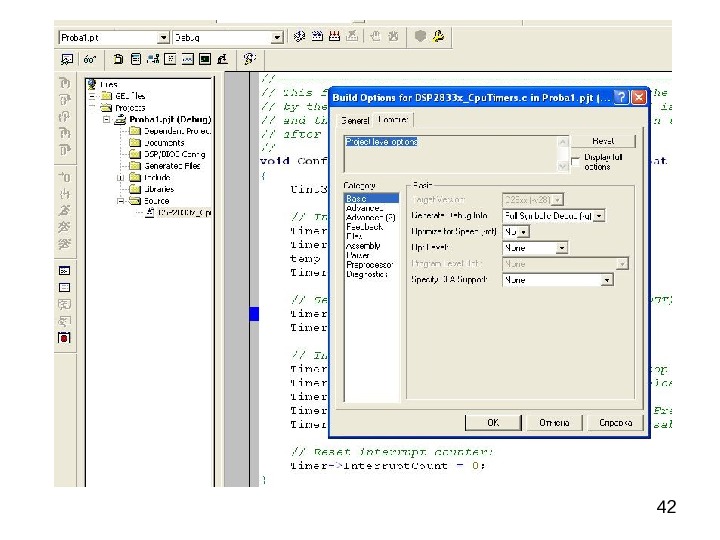Click the incremental build icon in the toolbar
This screenshot has height=540, width=720.
[317, 37]
